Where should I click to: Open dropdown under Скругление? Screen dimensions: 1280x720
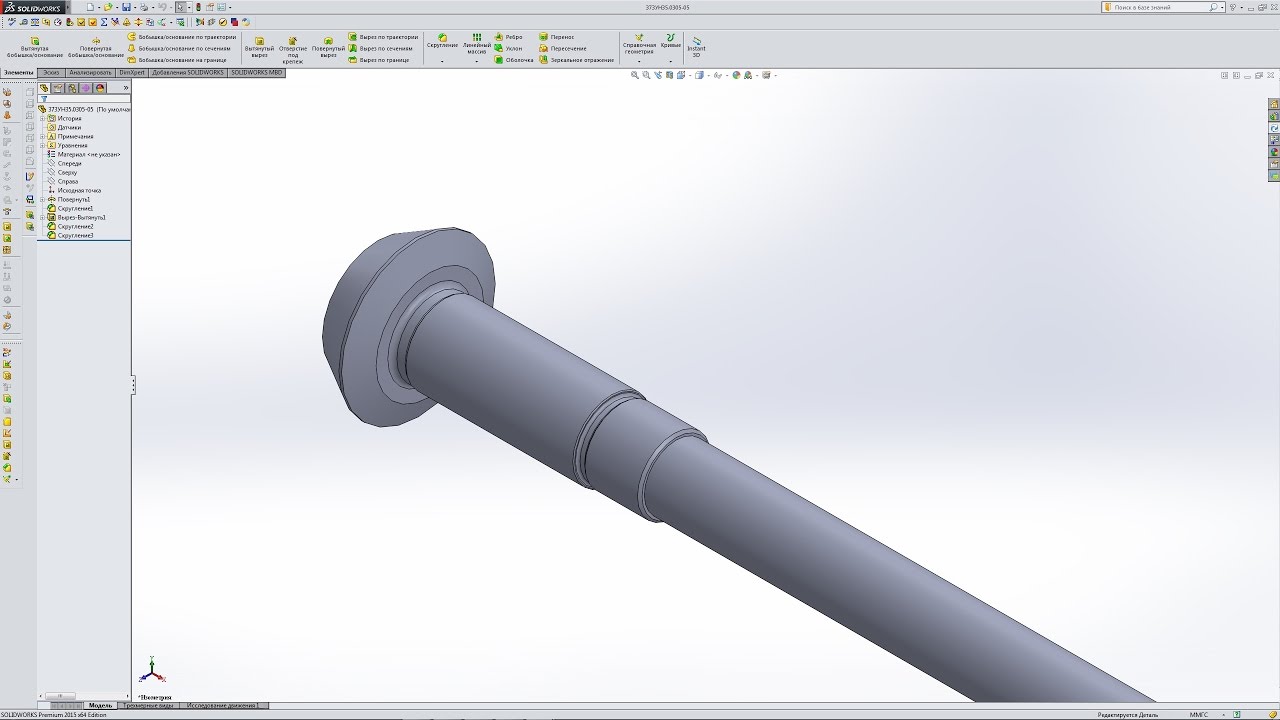click(x=442, y=62)
